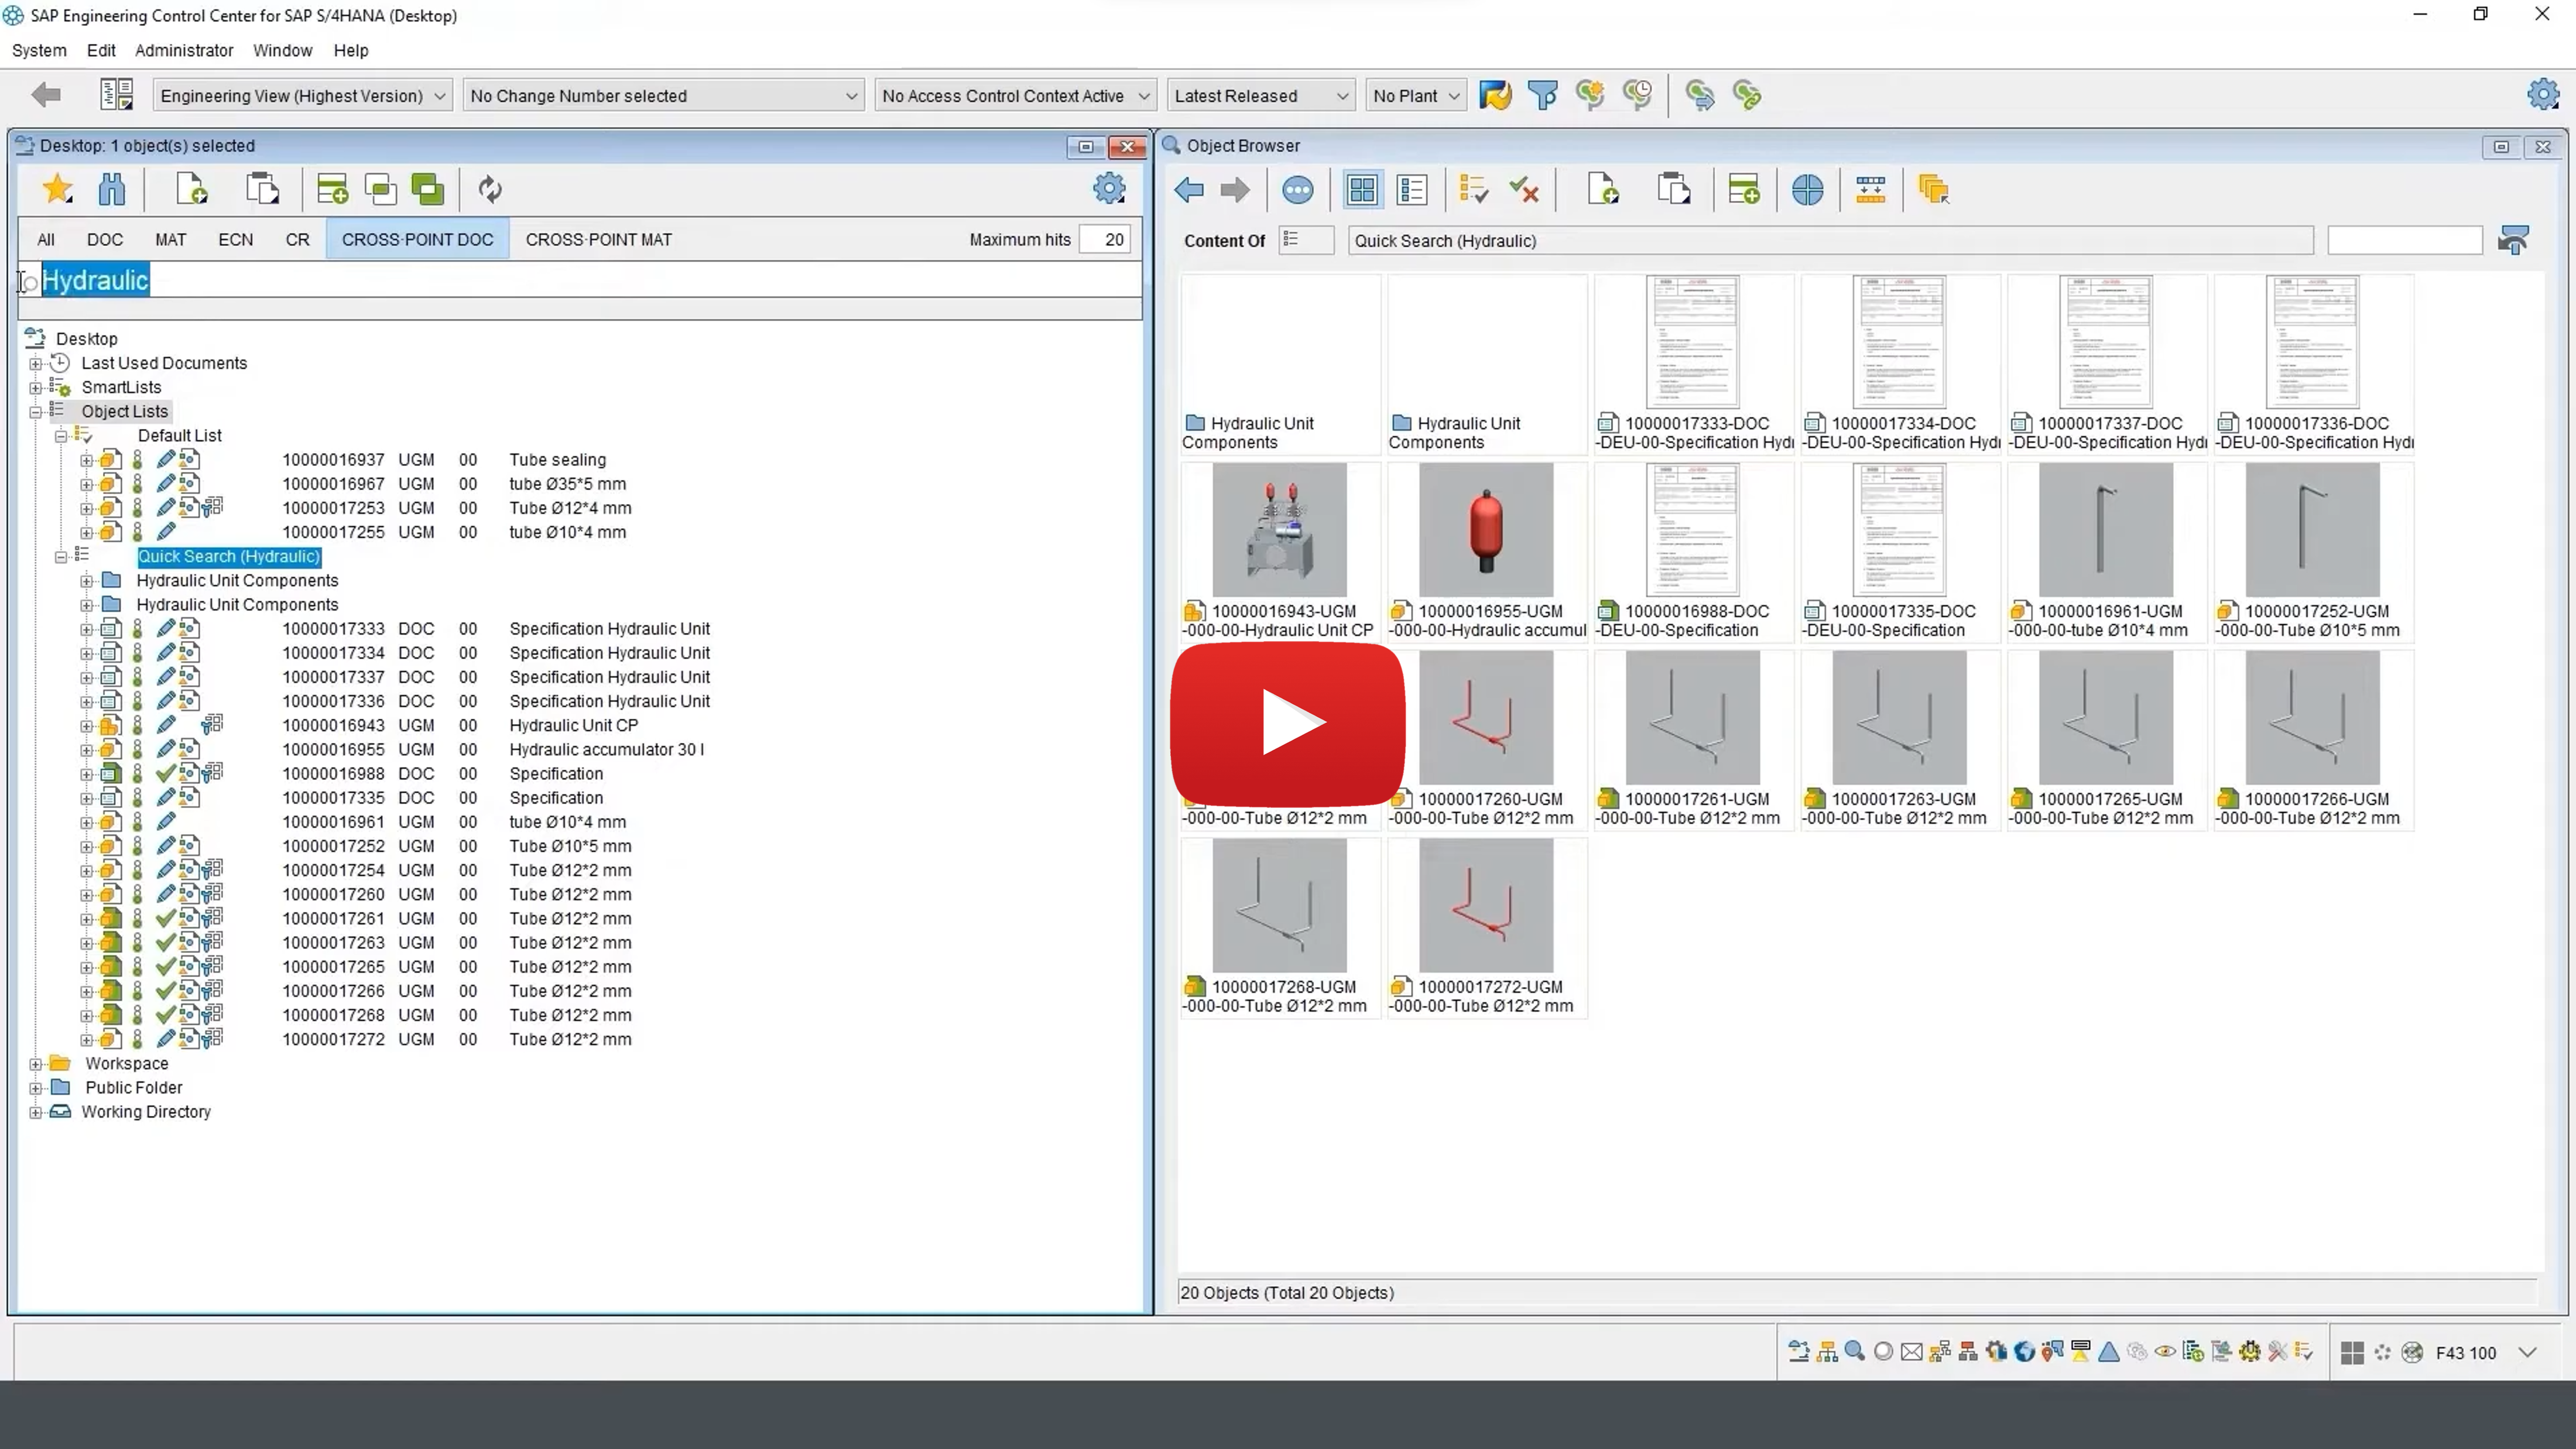Open No Change Number selected dropdown
This screenshot has width=2576, height=1449.
[663, 96]
